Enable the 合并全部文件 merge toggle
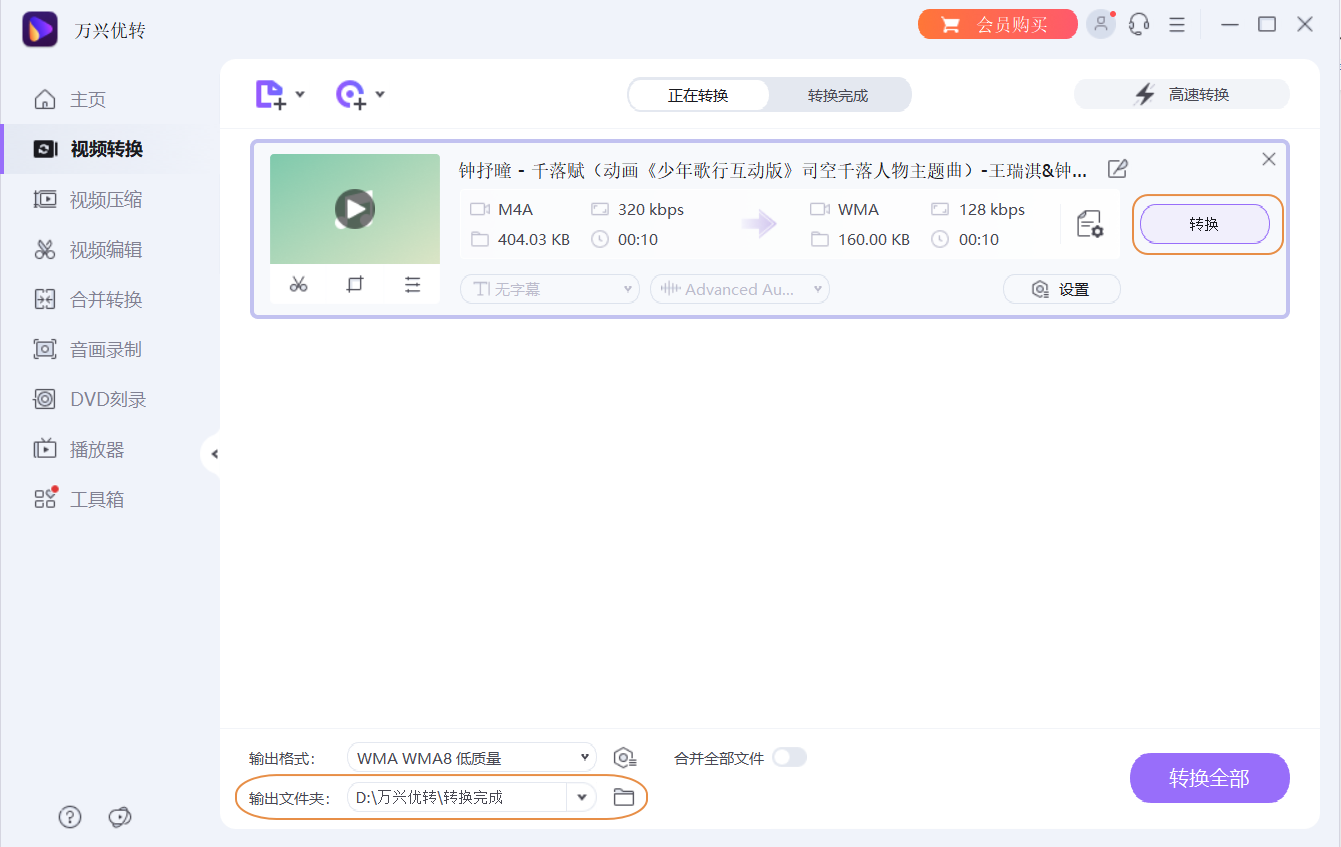The image size is (1341, 847). point(789,758)
